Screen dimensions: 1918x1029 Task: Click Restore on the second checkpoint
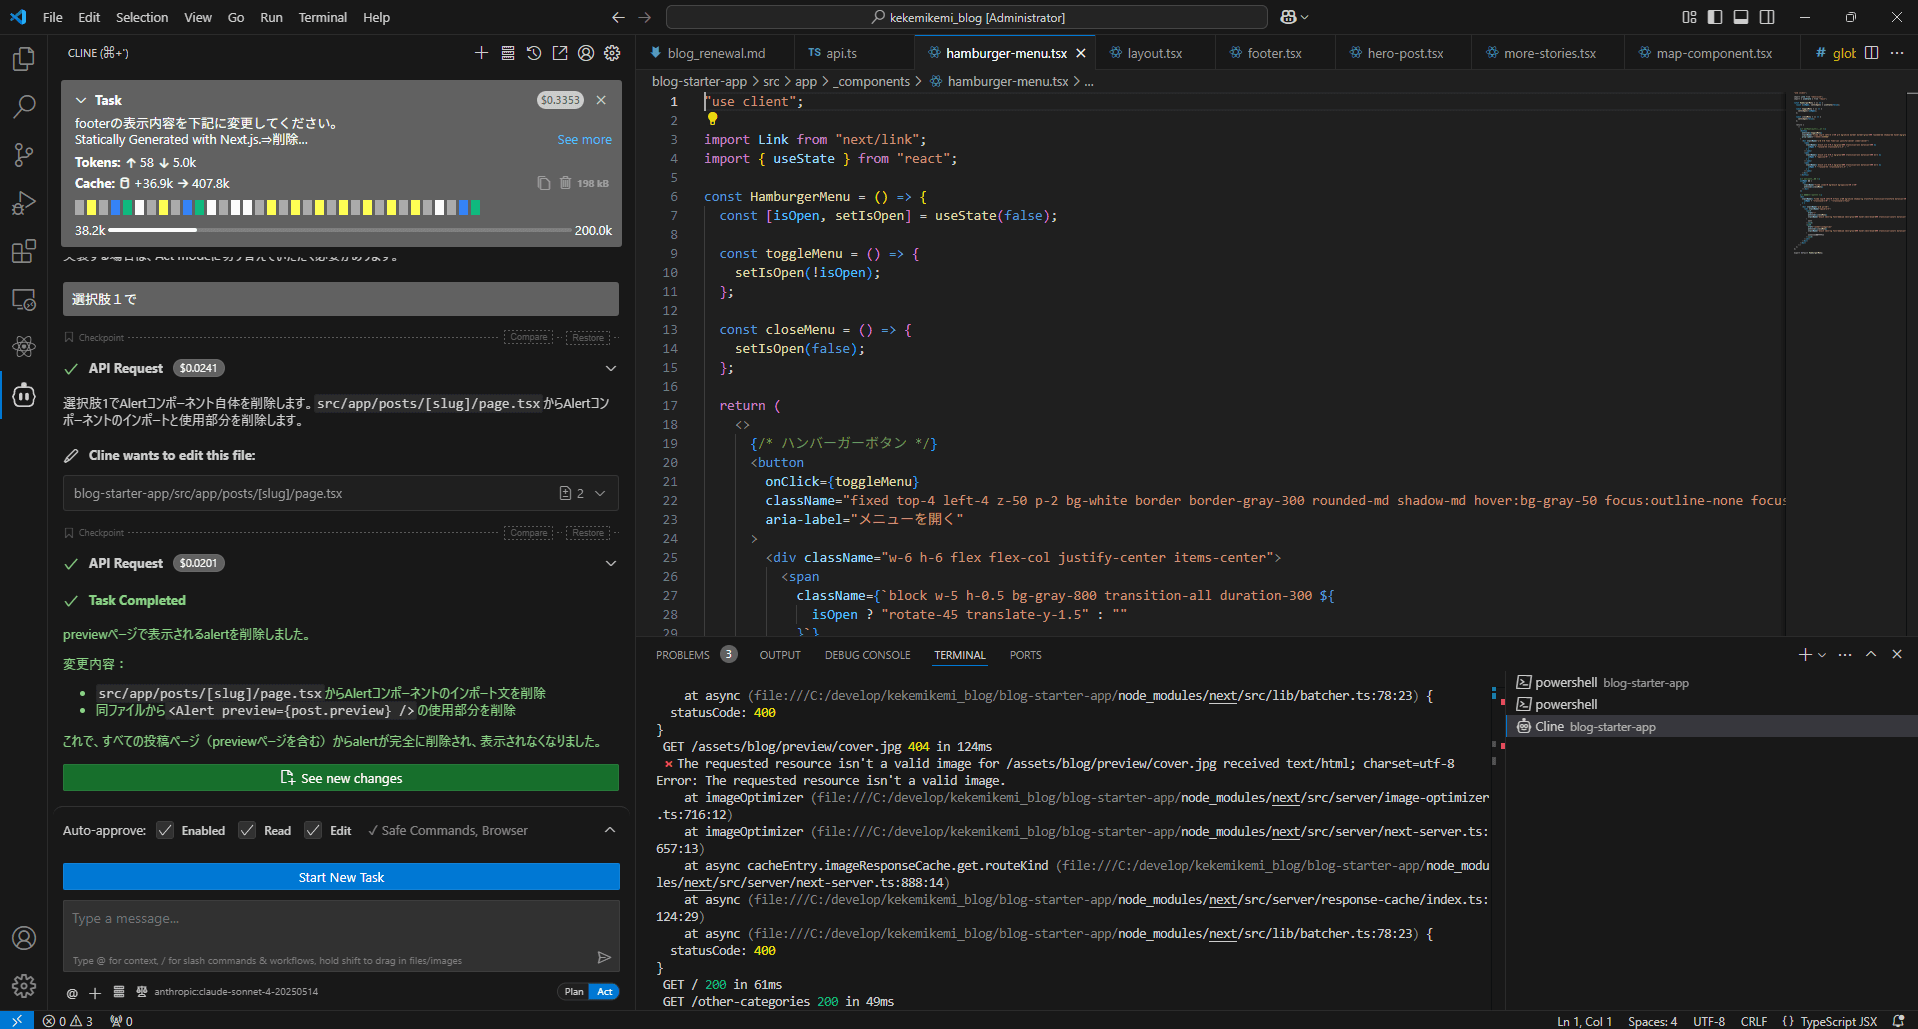click(588, 532)
